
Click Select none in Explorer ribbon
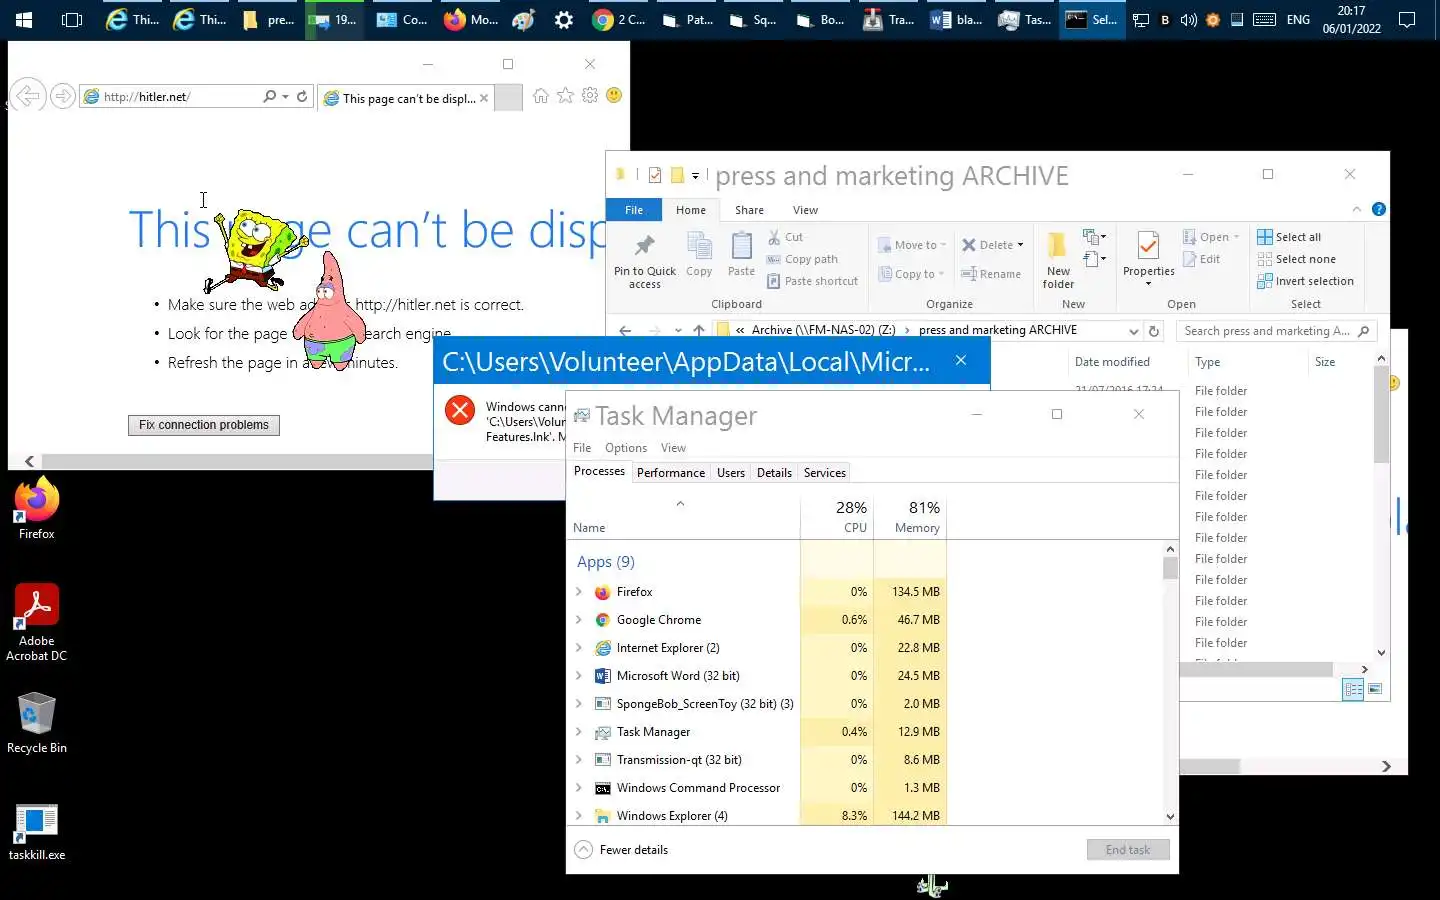coord(1296,259)
